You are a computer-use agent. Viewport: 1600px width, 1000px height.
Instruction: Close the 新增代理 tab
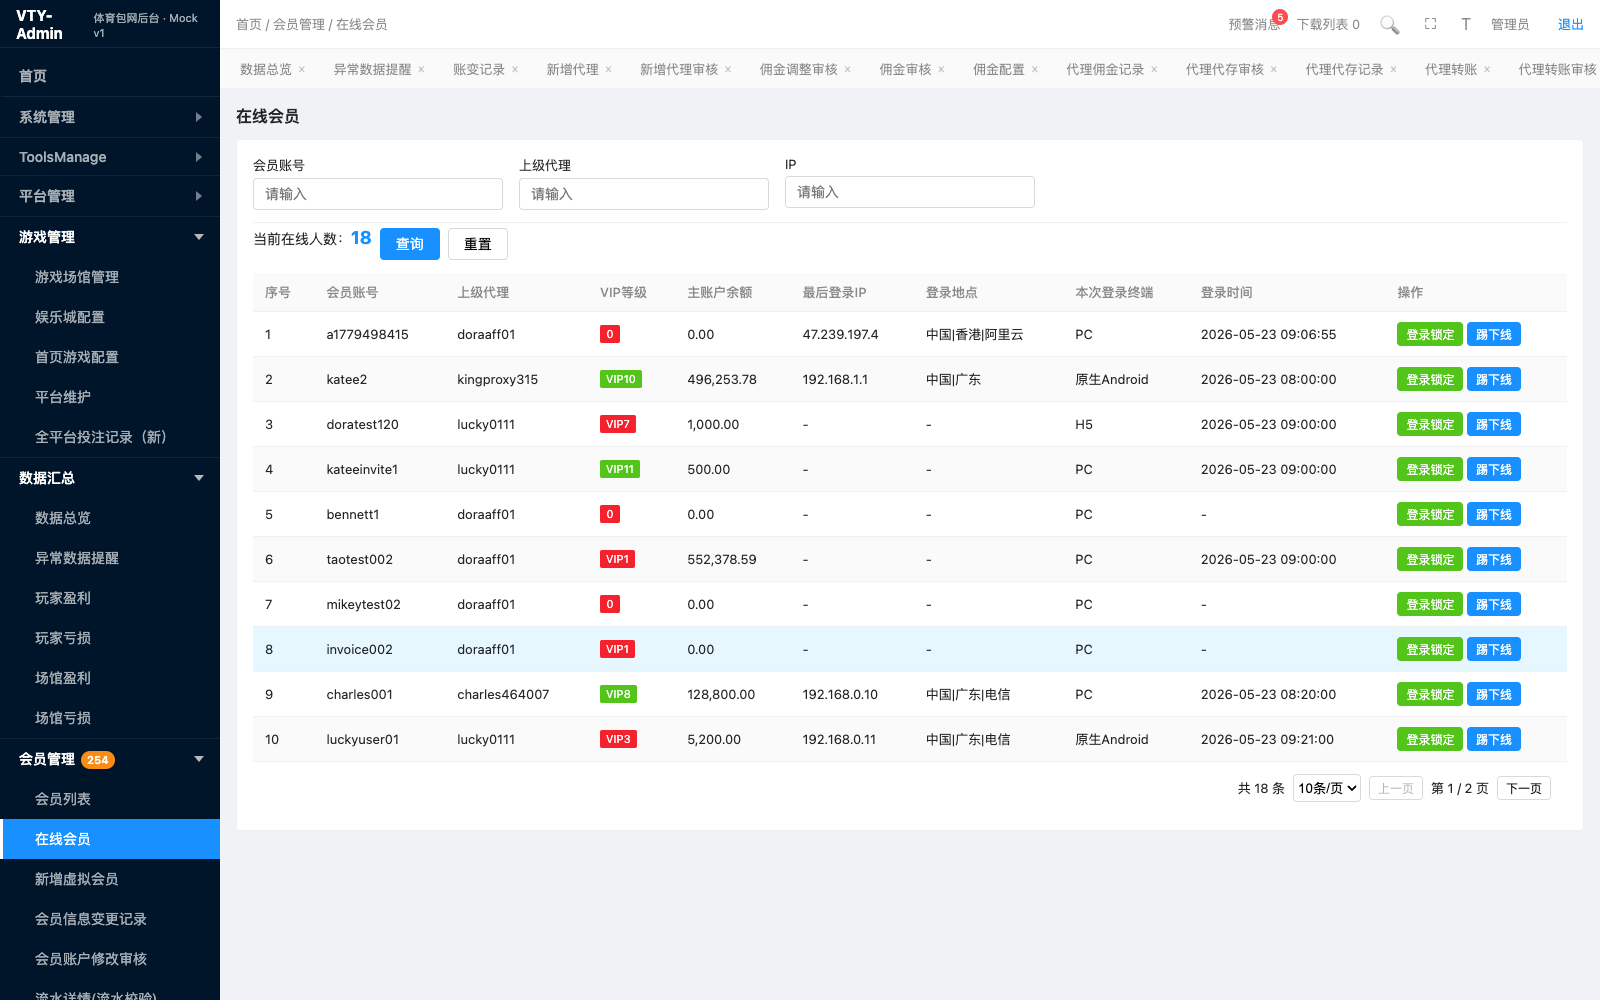pyautogui.click(x=608, y=69)
